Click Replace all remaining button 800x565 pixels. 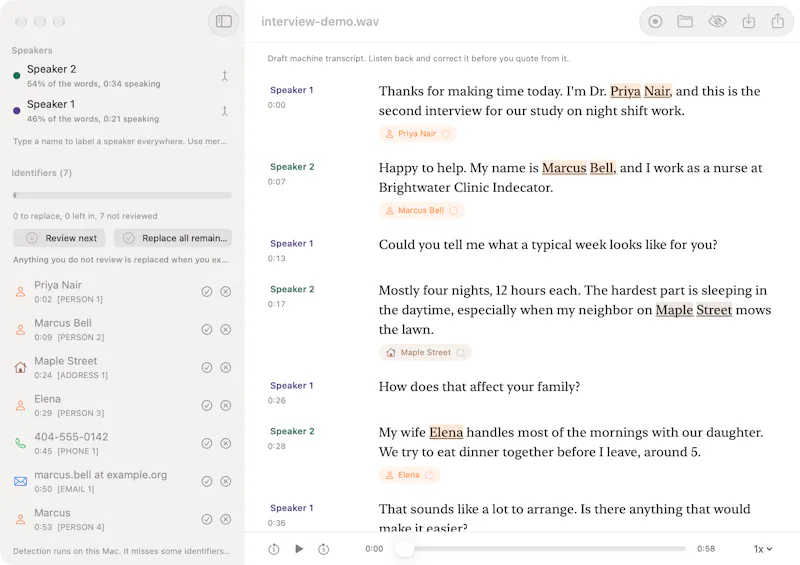173,238
